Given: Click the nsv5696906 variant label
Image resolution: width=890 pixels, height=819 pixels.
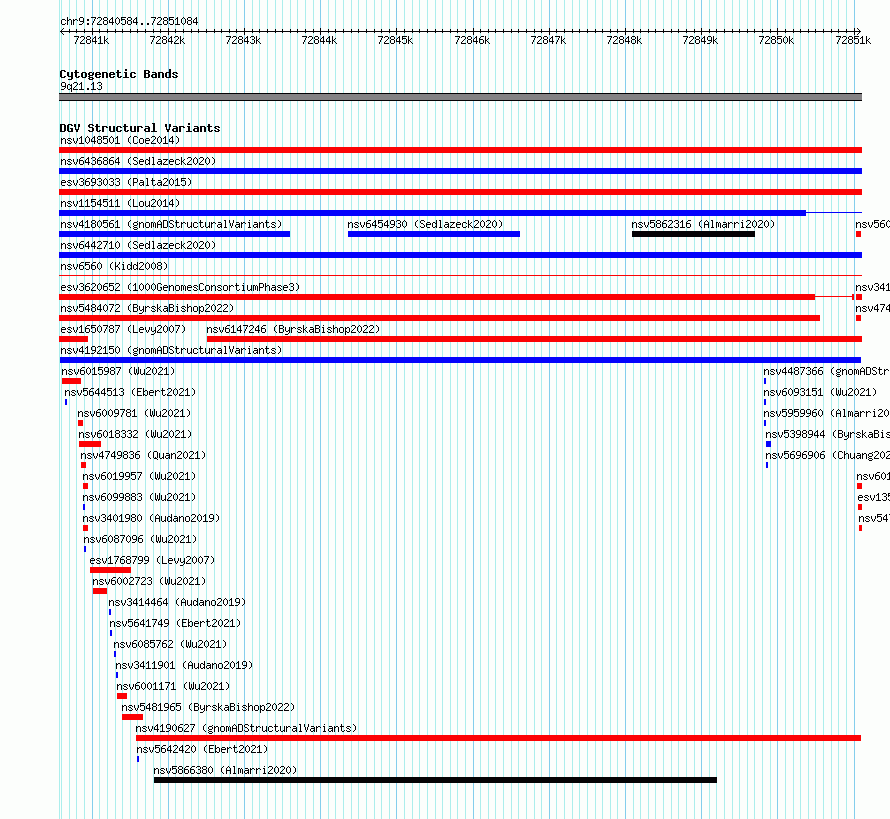Looking at the screenshot, I should coord(828,455).
